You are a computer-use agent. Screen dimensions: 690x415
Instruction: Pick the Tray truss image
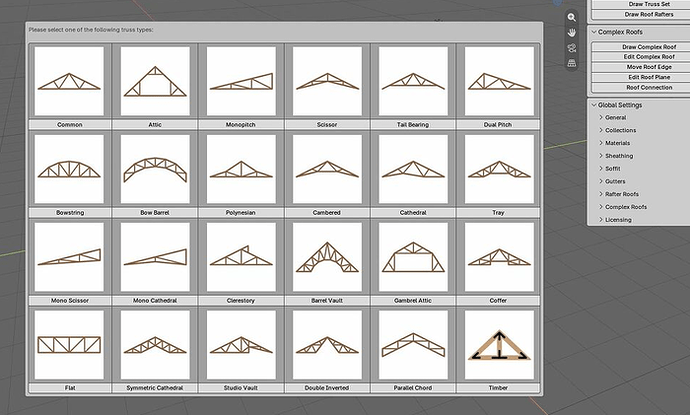499,169
